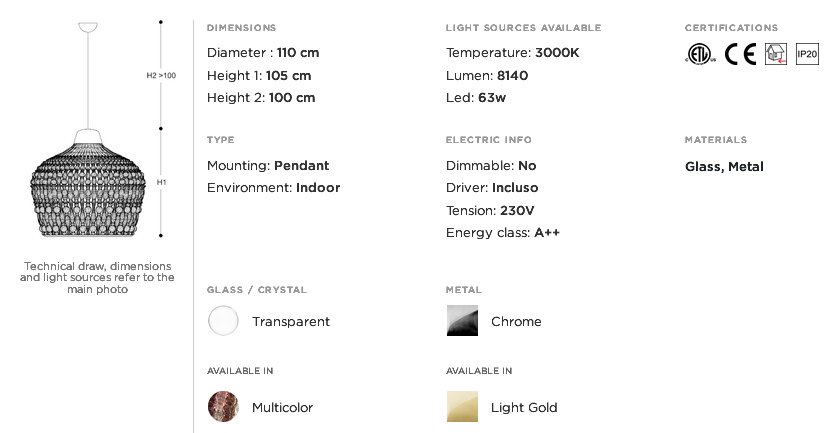Screen dimensions: 828x433
Task: Choose the Light Gold metal swatch
Action: coord(462,407)
